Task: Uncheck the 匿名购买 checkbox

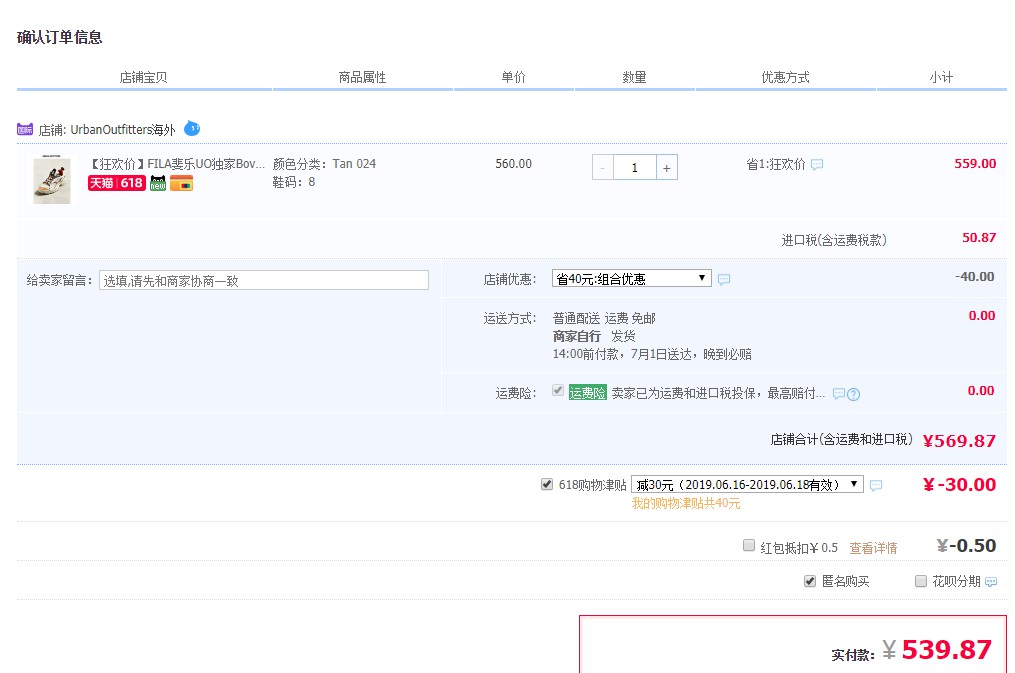Action: 810,581
